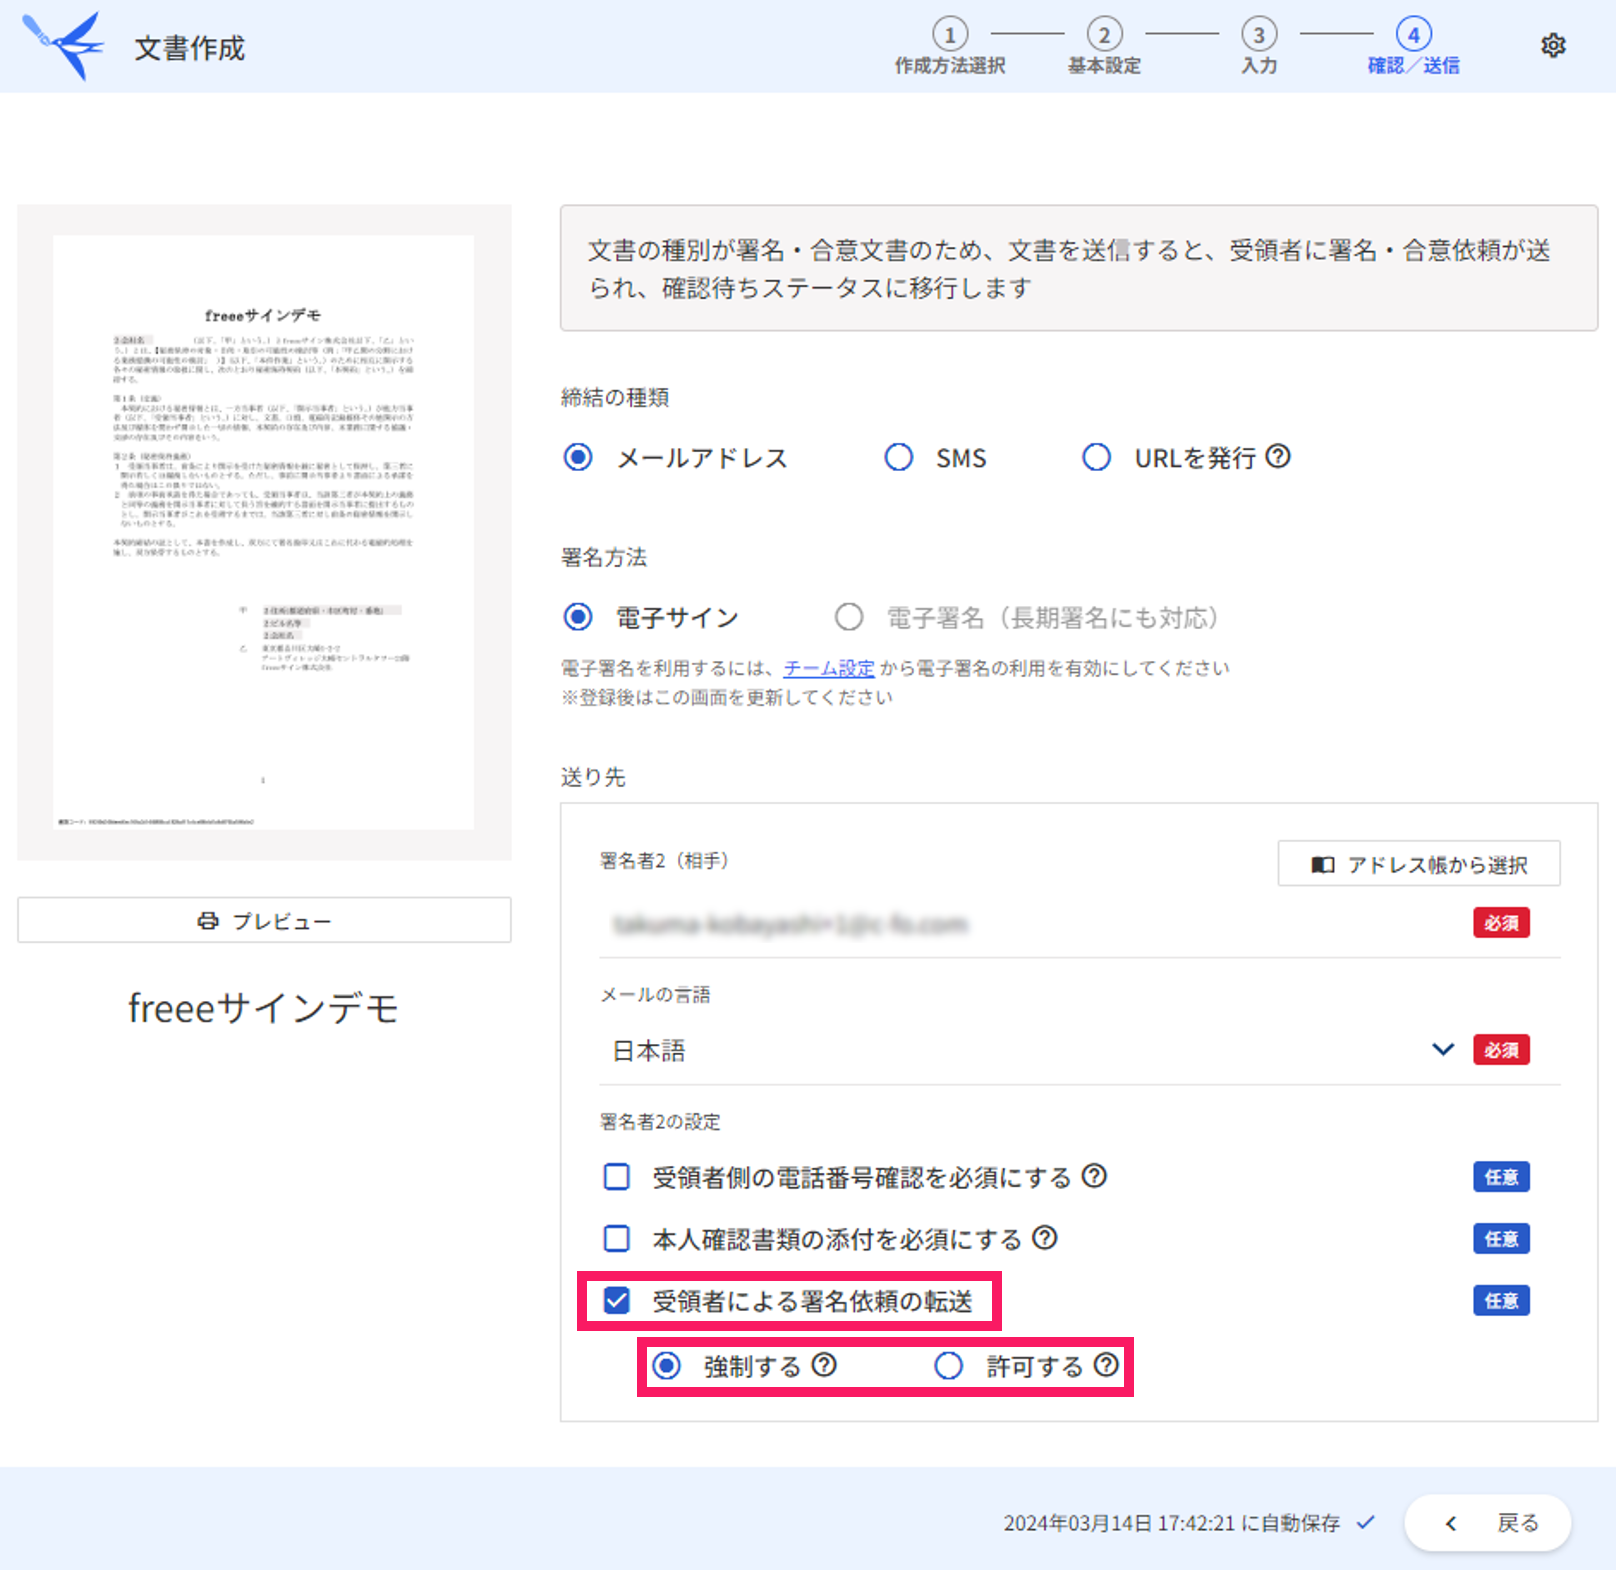Uncheck 受領者による署名依頼の転送 checkbox
This screenshot has width=1616, height=1570.
pyautogui.click(x=617, y=1301)
